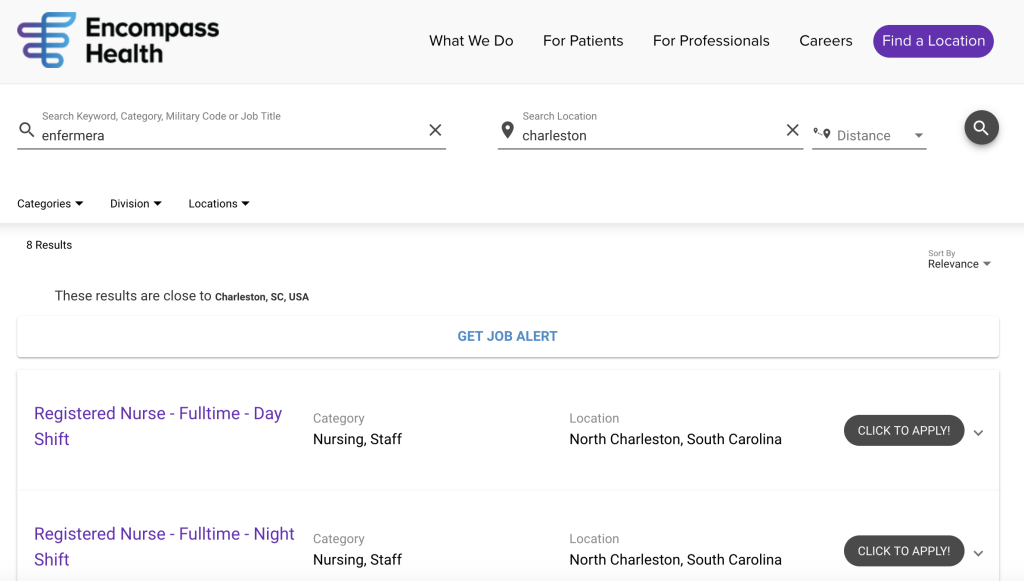Click the round dark search button
Image resolution: width=1024 pixels, height=581 pixels.
(x=981, y=128)
